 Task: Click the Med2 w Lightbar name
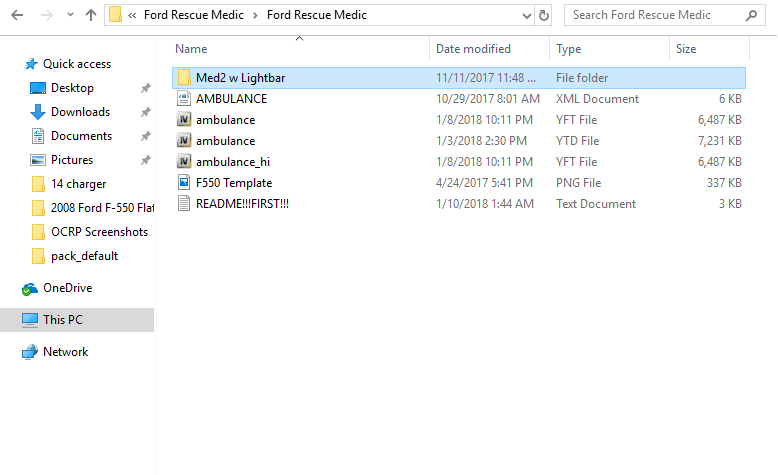pyautogui.click(x=241, y=78)
